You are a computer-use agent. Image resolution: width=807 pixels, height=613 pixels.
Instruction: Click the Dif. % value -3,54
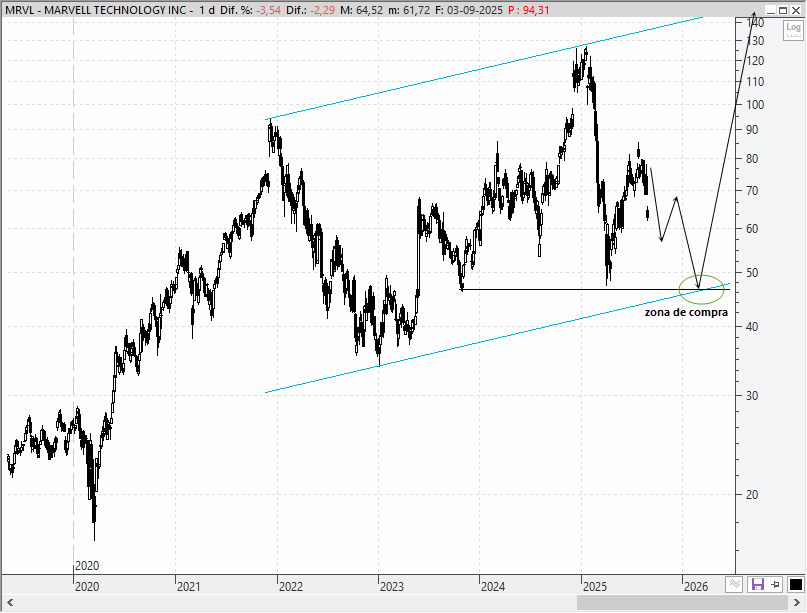click(x=268, y=10)
